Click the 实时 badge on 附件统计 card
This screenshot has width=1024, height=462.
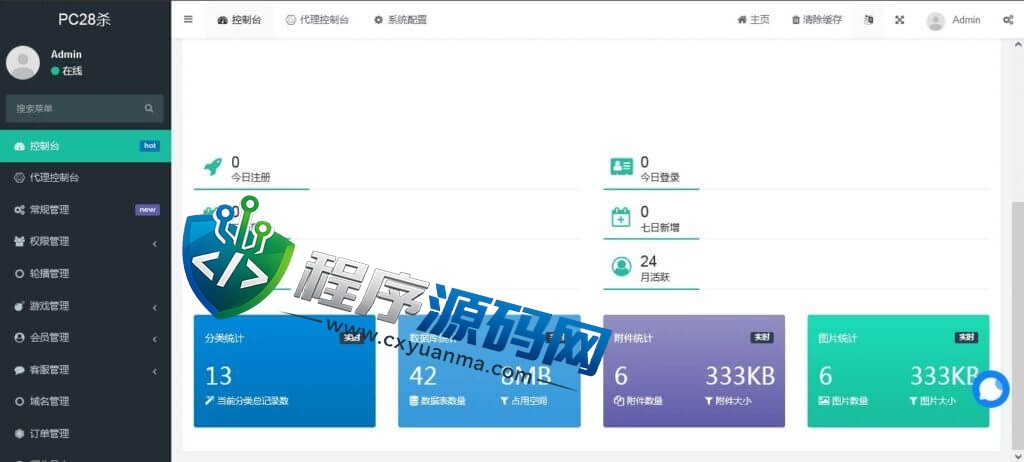pos(762,338)
